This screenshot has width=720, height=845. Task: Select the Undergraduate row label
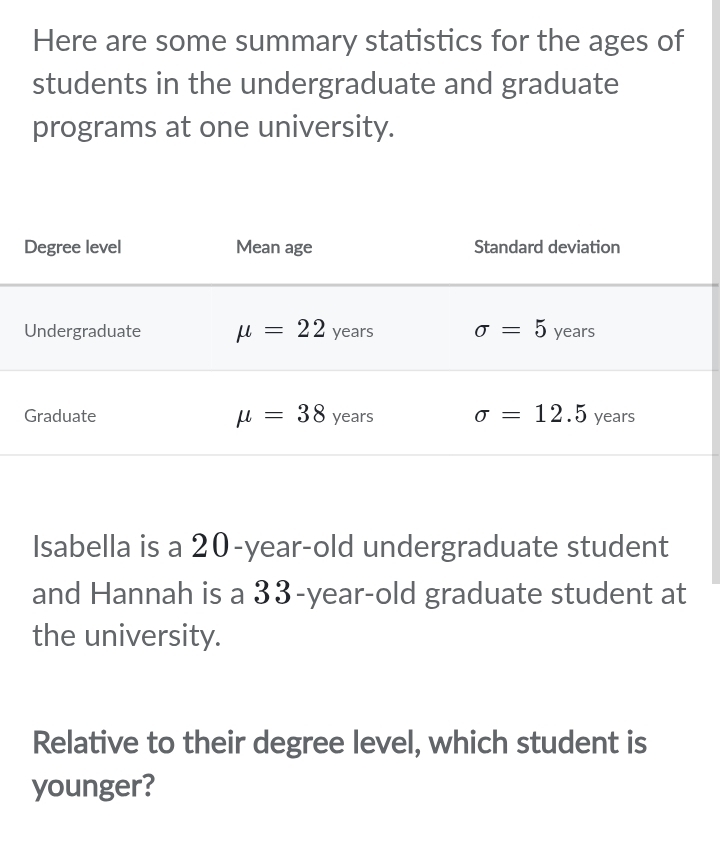[x=82, y=331]
